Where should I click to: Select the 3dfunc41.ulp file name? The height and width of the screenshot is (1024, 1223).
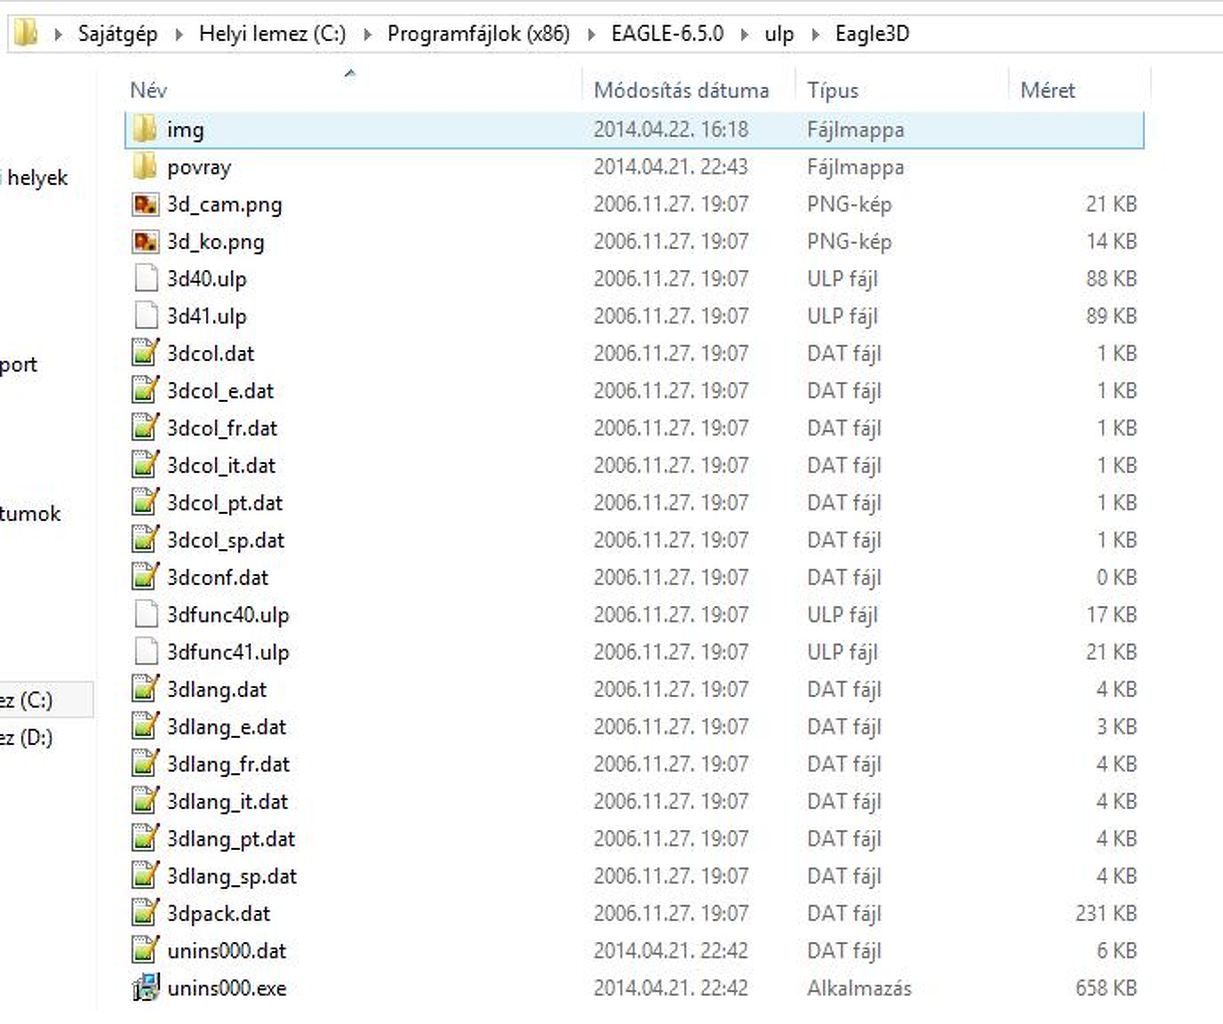click(228, 652)
